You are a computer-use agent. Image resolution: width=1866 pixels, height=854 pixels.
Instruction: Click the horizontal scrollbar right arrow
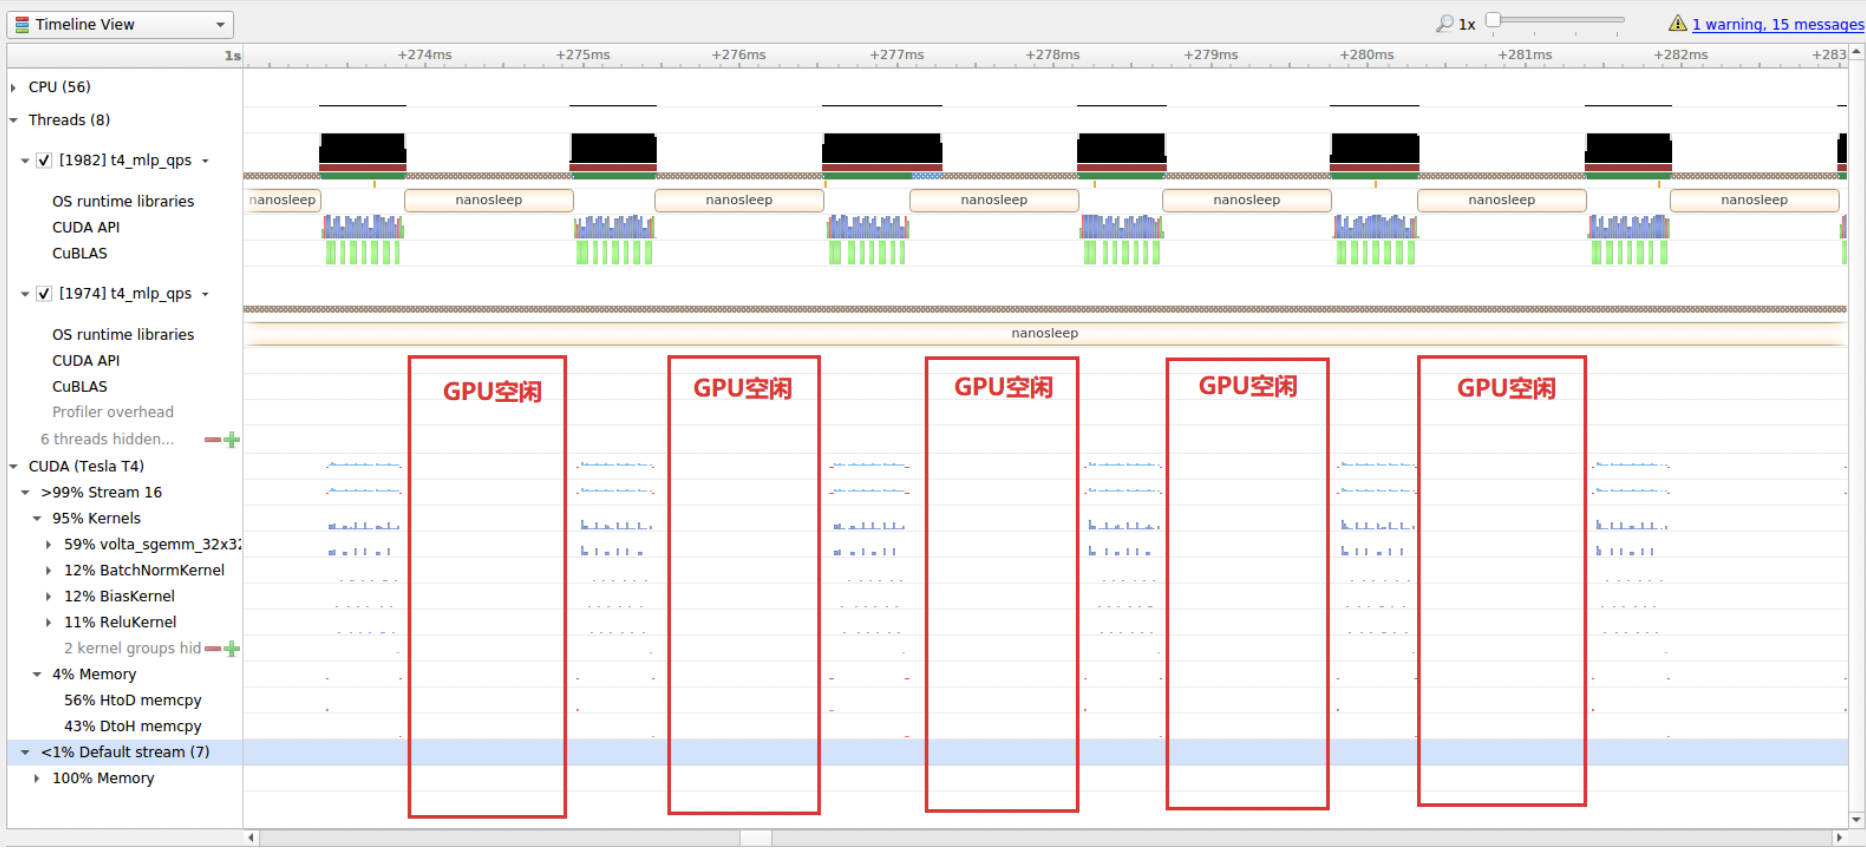pyautogui.click(x=1838, y=838)
